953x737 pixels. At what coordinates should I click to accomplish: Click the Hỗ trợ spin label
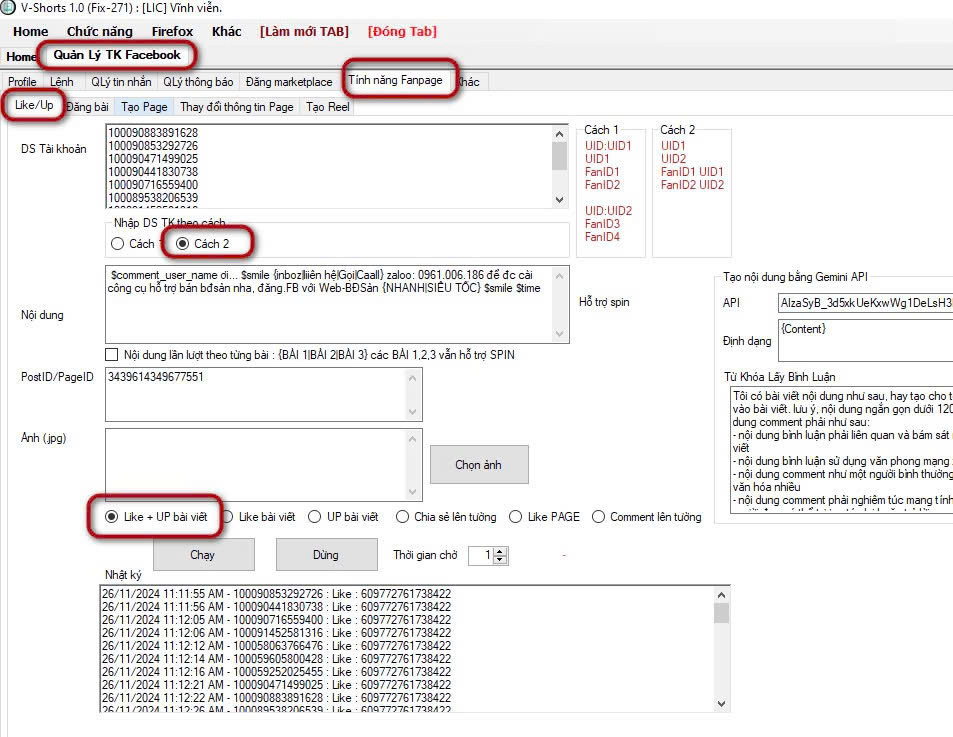point(604,302)
